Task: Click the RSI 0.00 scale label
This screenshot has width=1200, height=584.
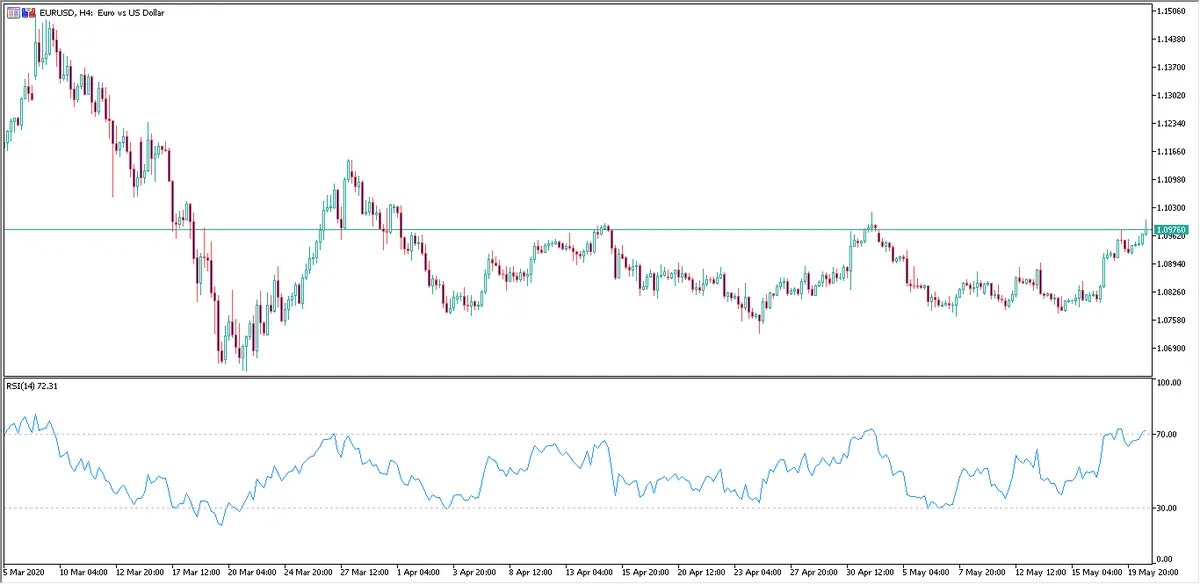Action: 1164,558
